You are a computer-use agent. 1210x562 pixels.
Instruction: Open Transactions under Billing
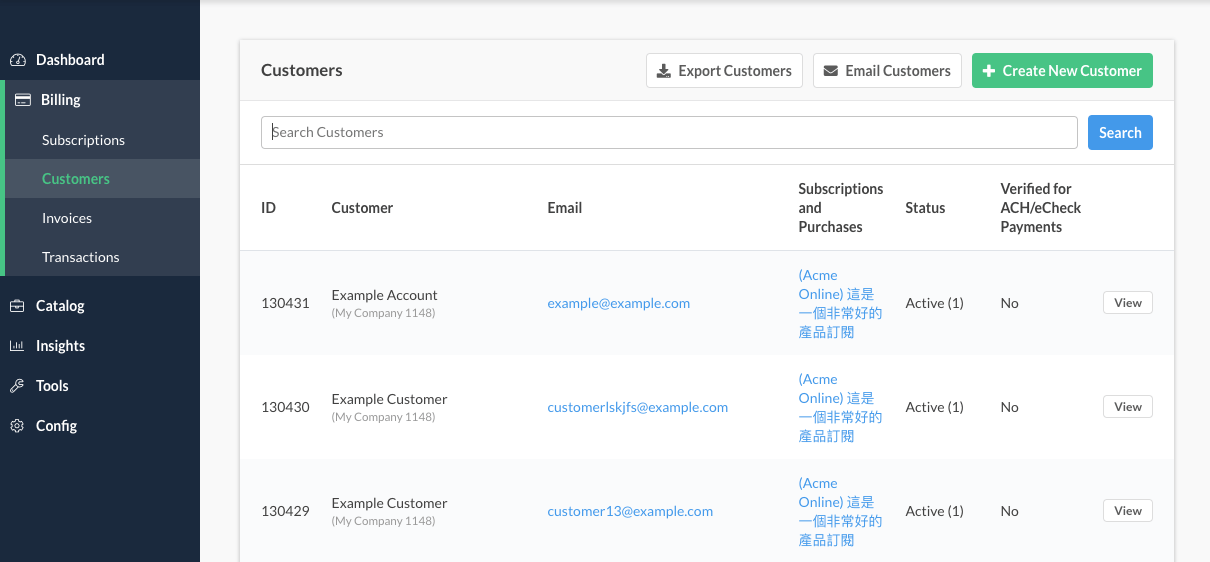80,257
